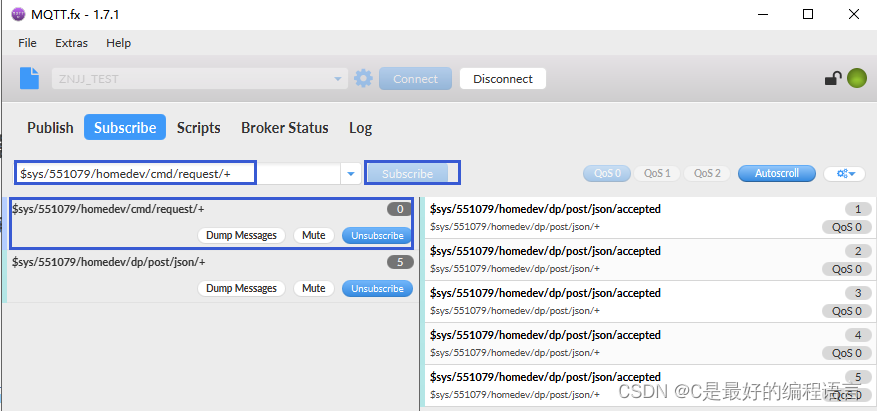Click the topic input field
Screen dimensions: 877x411
[x=178, y=174]
